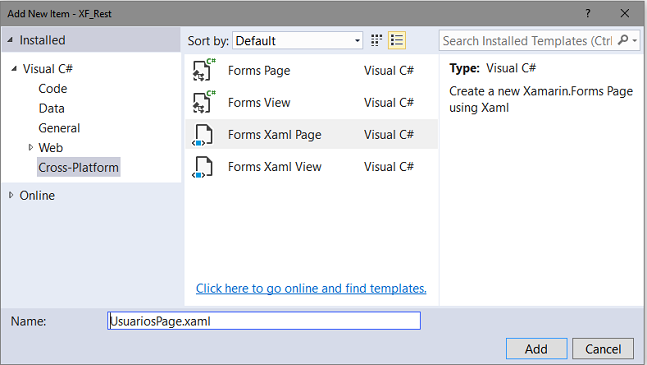Click the Cancel button
The image size is (647, 365).
click(x=603, y=349)
